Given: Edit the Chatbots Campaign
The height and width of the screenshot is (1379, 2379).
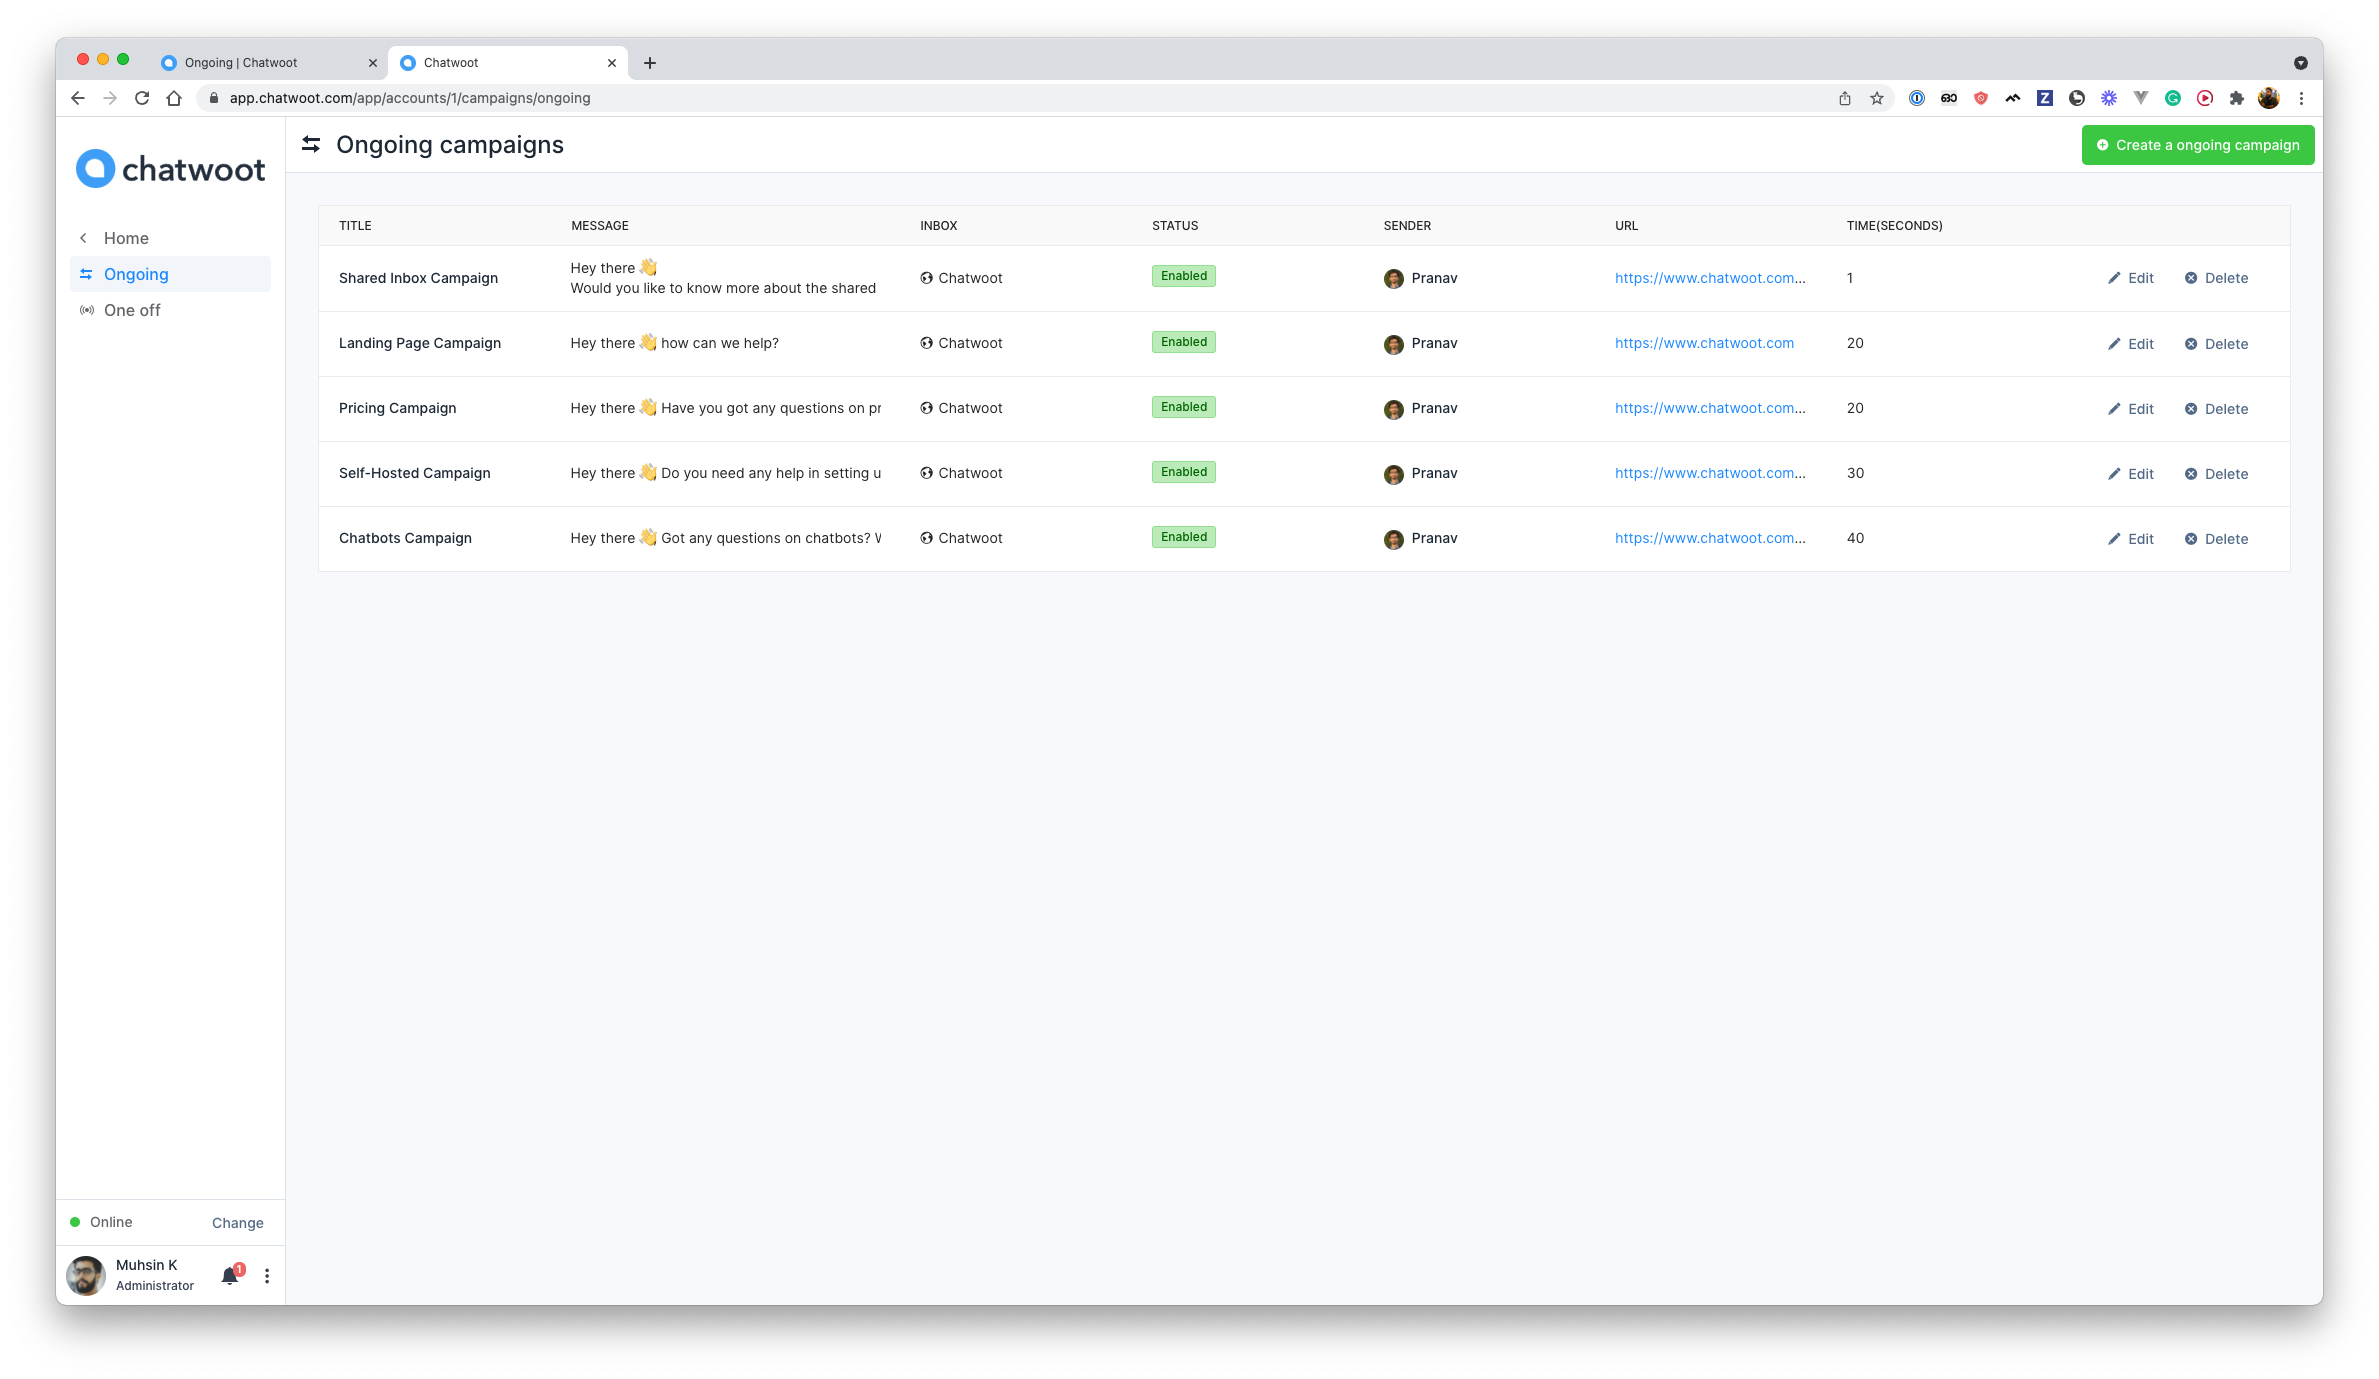Looking at the screenshot, I should click(2131, 539).
